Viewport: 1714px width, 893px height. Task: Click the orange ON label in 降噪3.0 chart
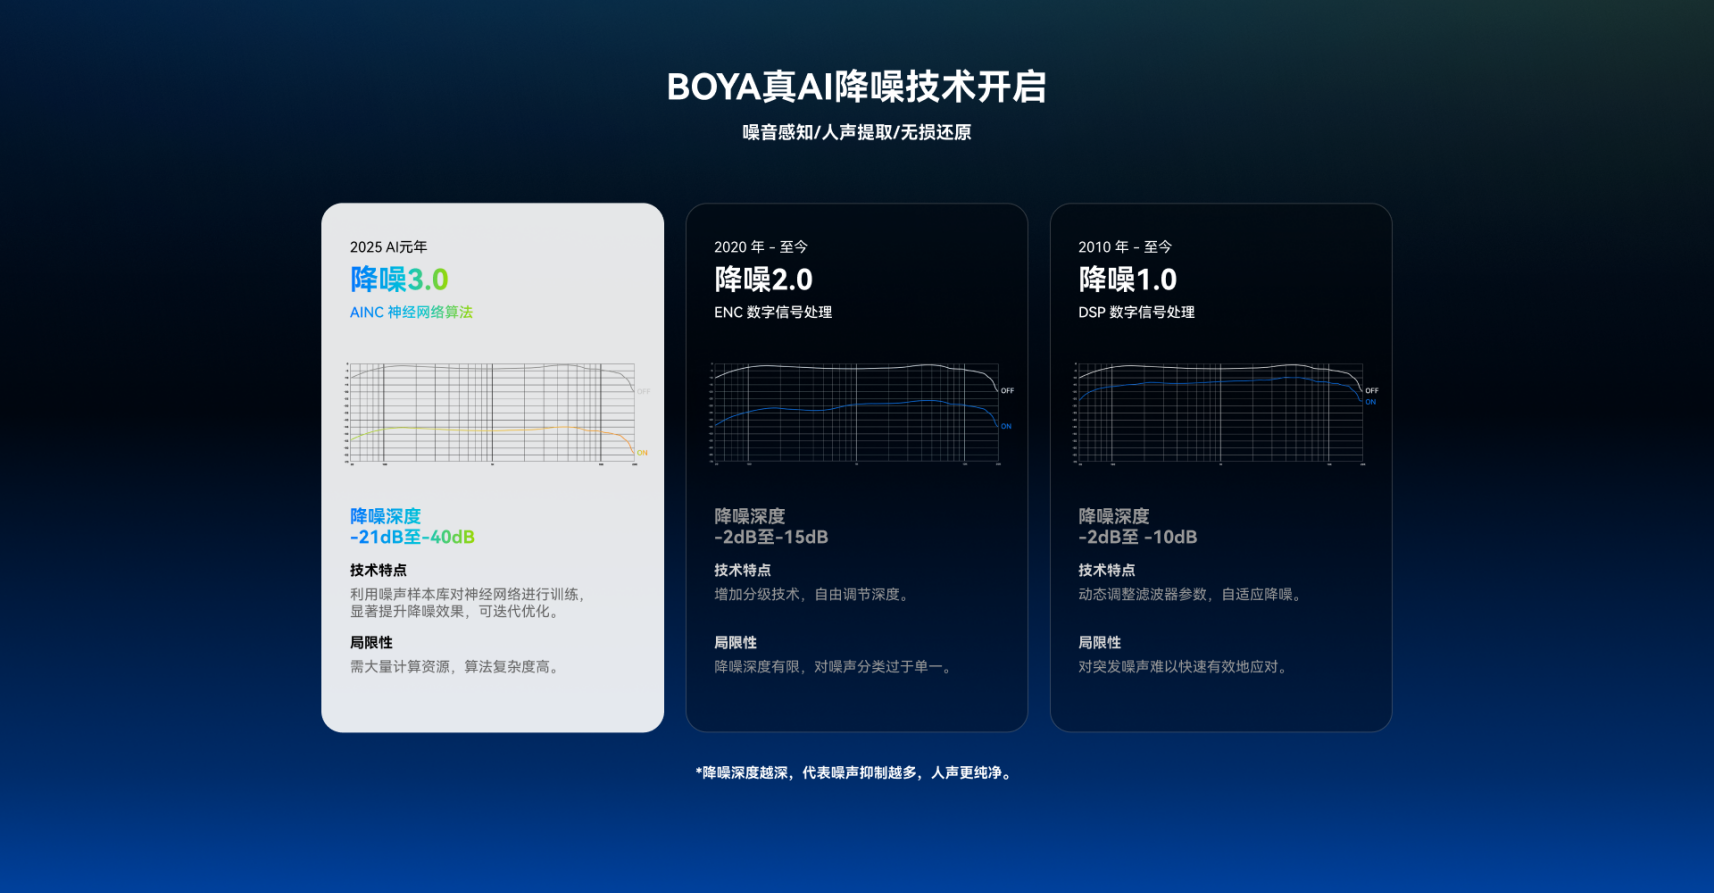[x=642, y=452]
